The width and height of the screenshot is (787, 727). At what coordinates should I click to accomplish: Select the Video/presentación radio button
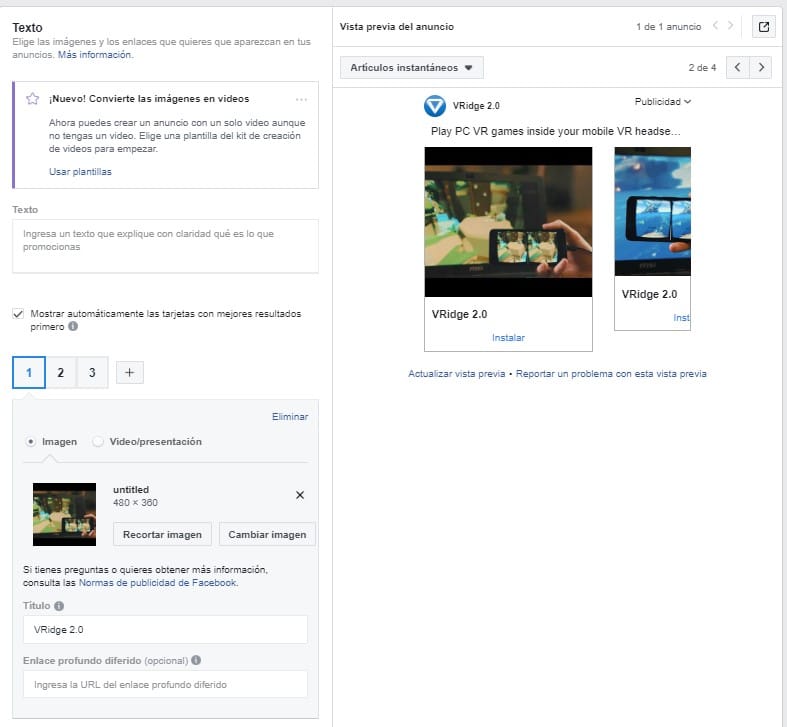click(x=98, y=441)
